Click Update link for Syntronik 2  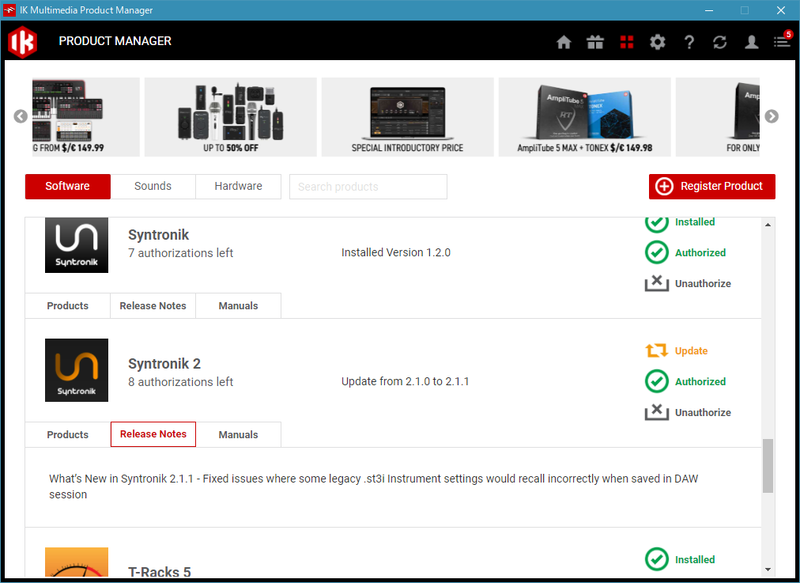coord(691,351)
